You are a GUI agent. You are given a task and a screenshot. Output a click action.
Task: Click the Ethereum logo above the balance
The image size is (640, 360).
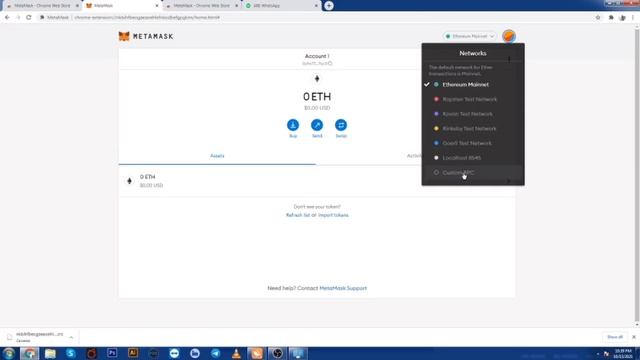tap(317, 79)
